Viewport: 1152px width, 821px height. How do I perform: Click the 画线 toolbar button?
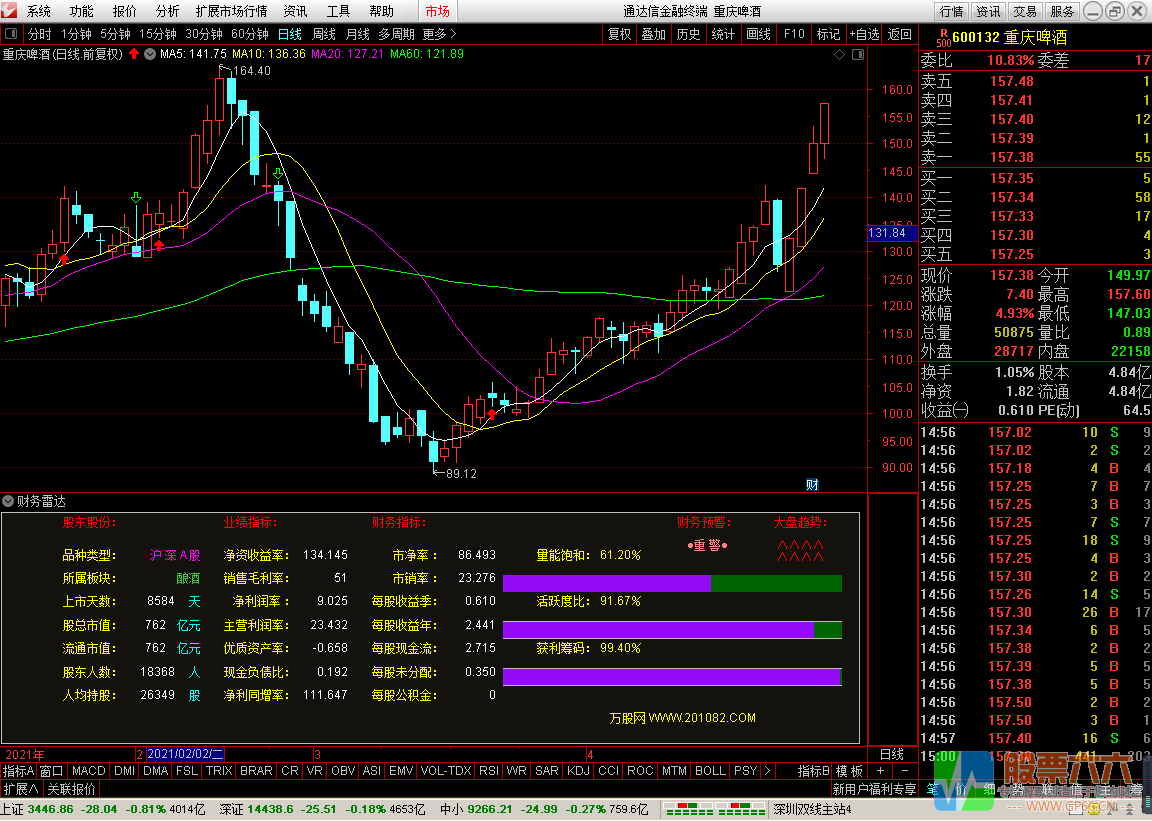click(758, 34)
